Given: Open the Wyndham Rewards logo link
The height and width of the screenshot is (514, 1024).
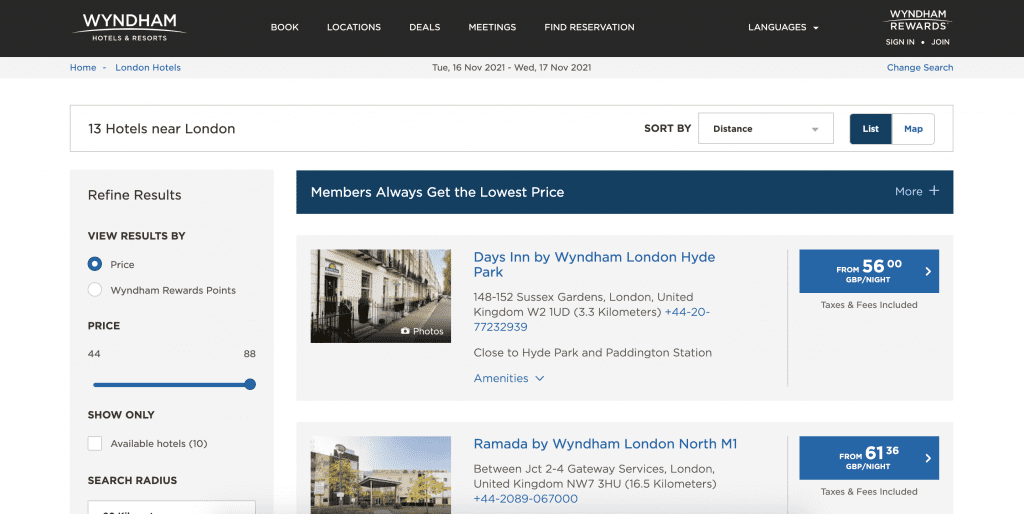Looking at the screenshot, I should click(918, 20).
